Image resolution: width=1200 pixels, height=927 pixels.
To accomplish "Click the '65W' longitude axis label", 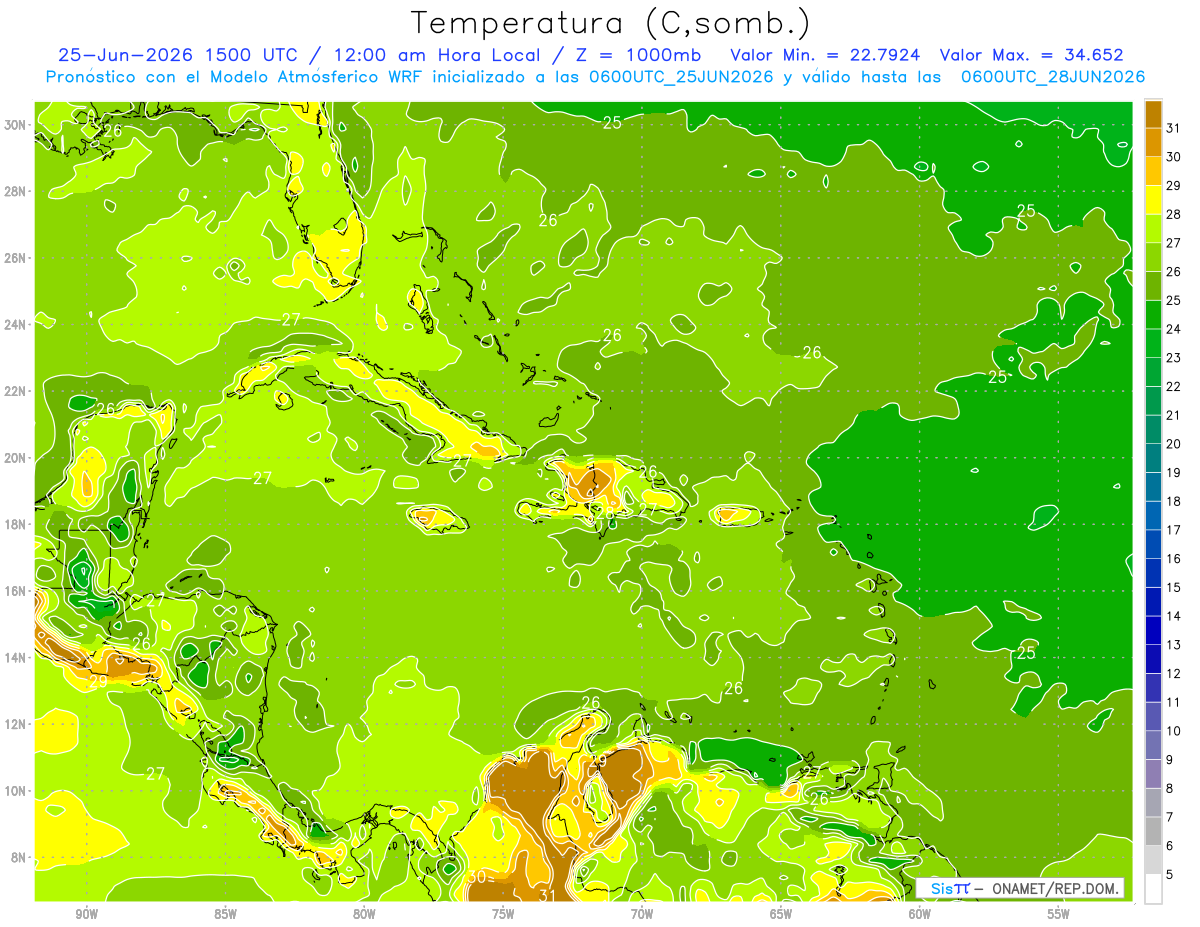I will pyautogui.click(x=781, y=914).
